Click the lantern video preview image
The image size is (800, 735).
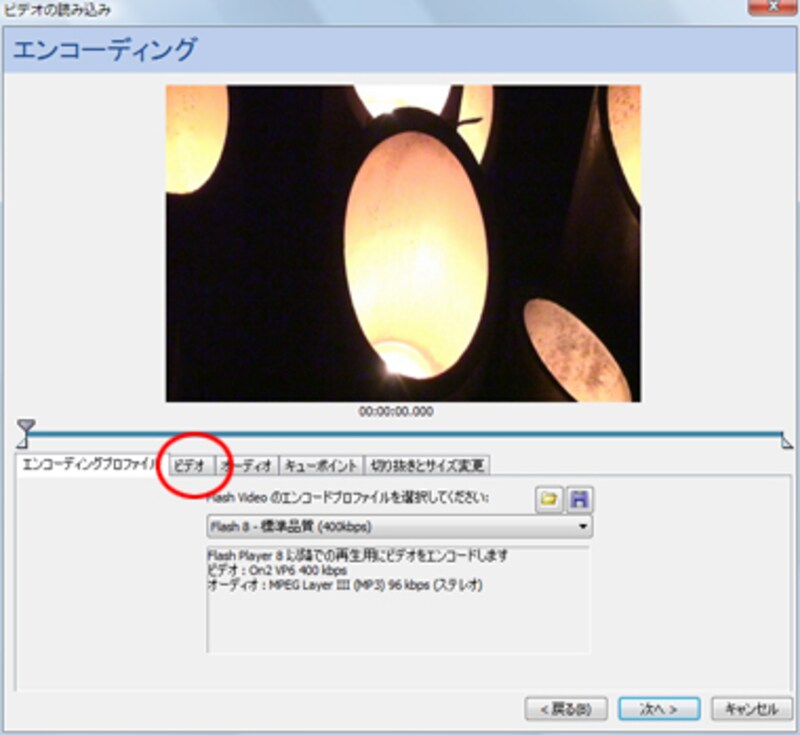coord(403,243)
